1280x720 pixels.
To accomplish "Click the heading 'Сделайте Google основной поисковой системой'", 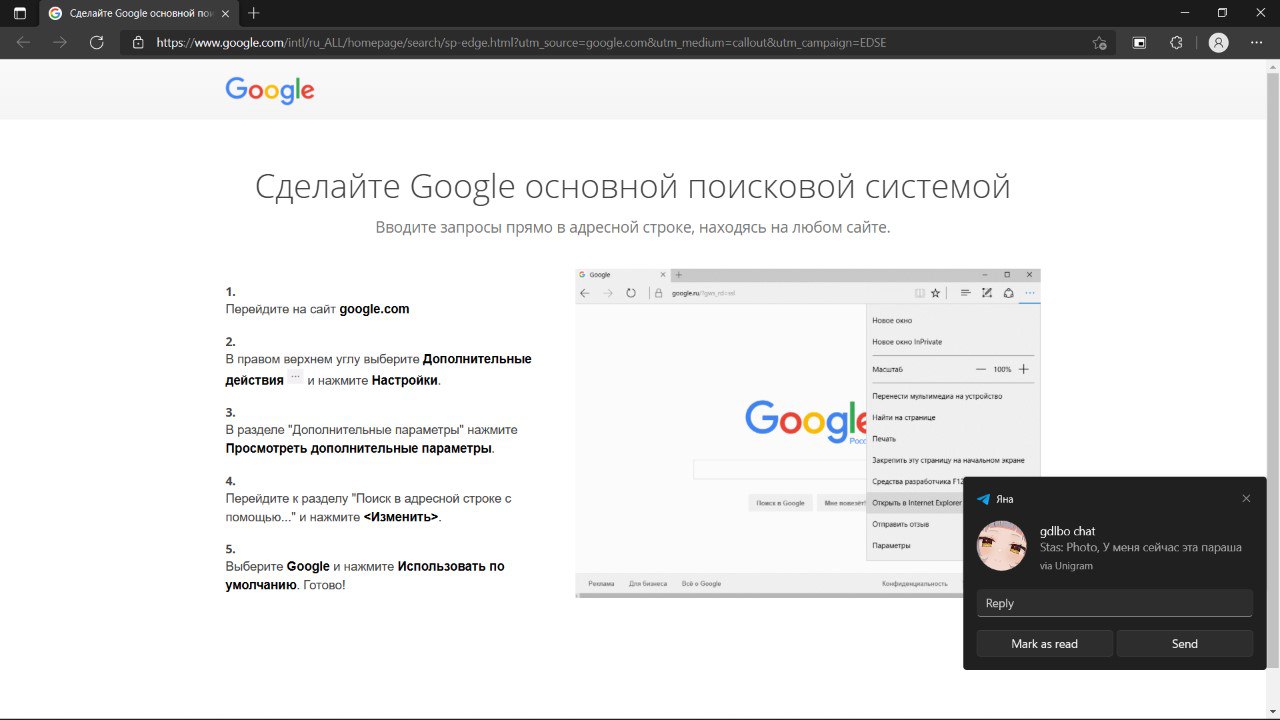I will (632, 187).
